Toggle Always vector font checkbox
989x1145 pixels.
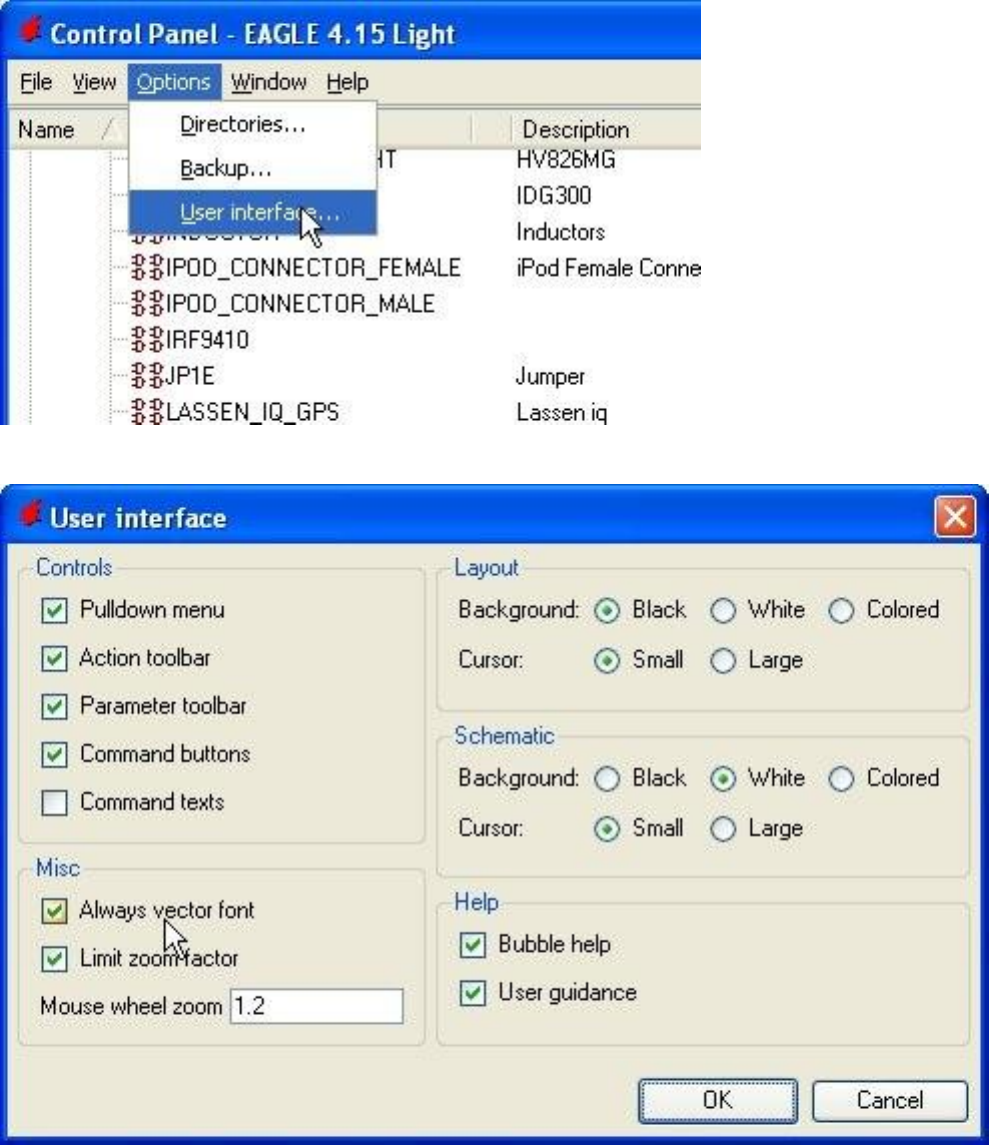tap(55, 911)
